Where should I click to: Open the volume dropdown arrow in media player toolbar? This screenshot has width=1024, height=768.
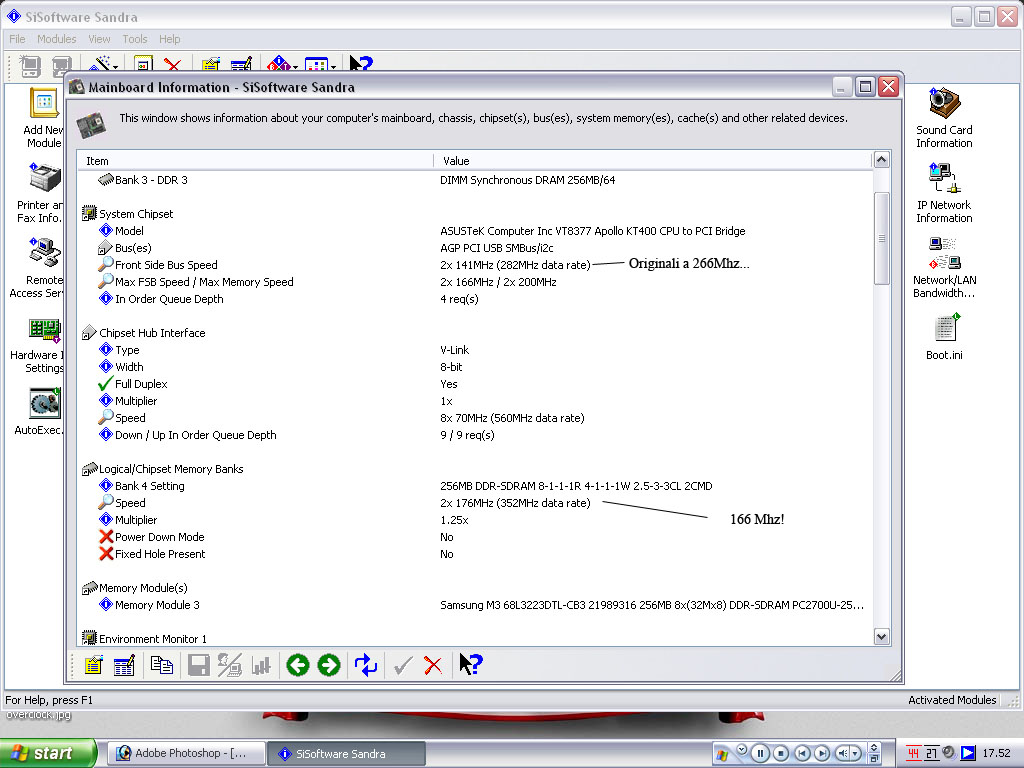click(855, 754)
